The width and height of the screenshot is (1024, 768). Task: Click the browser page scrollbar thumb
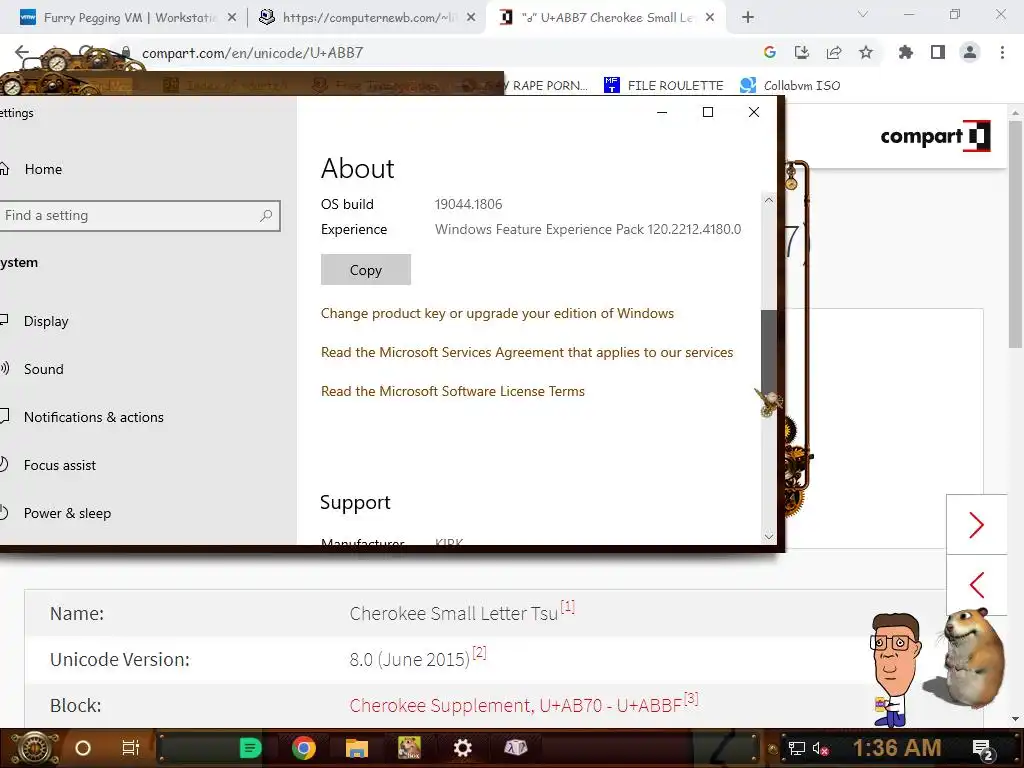pyautogui.click(x=1015, y=234)
